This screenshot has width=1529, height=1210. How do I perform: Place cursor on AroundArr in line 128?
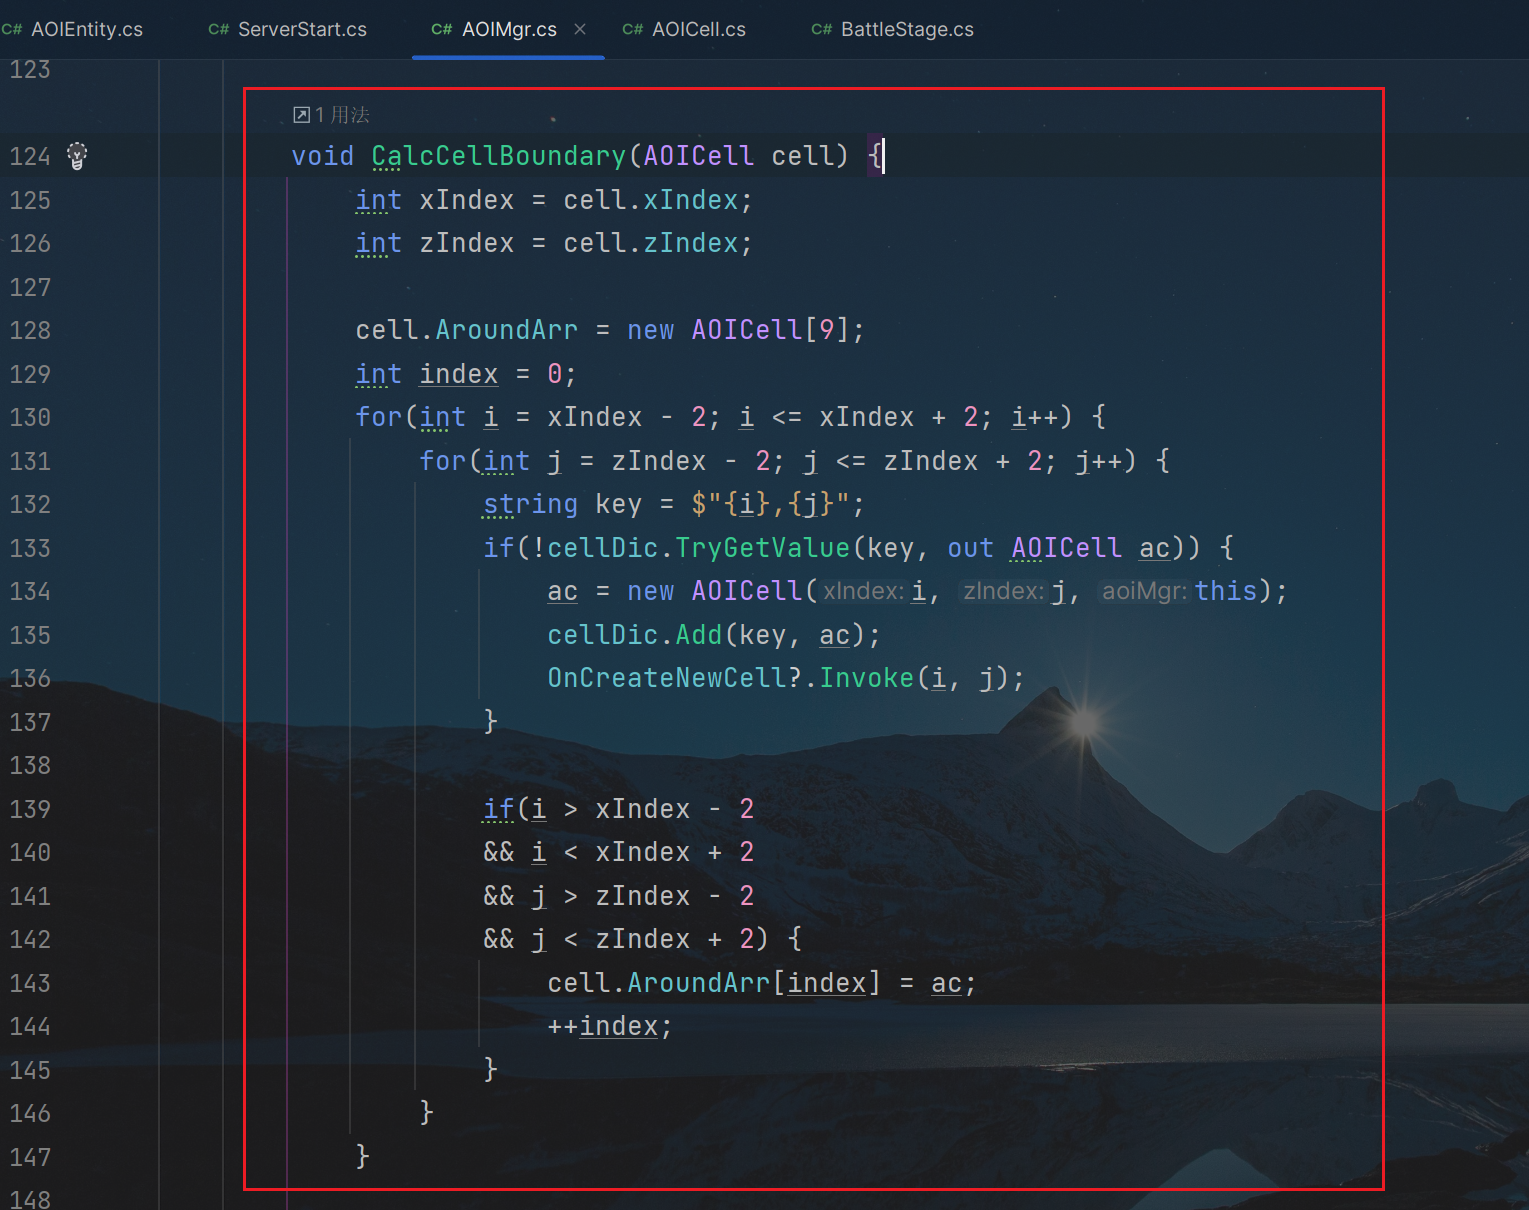click(506, 330)
